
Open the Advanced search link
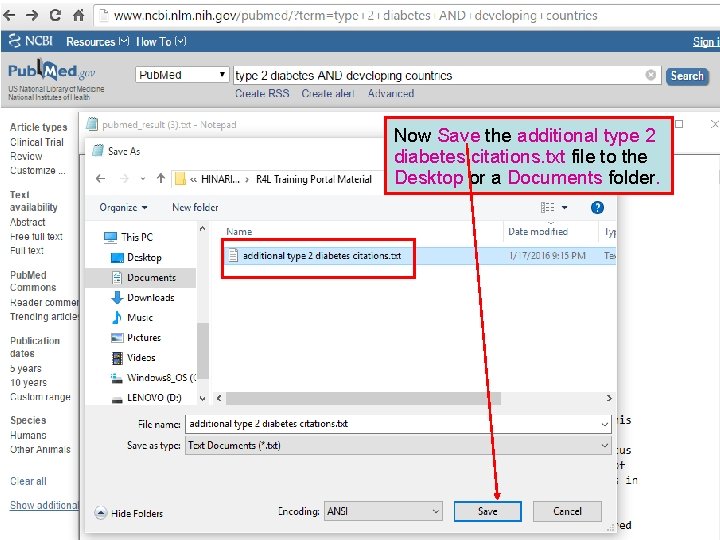point(391,94)
